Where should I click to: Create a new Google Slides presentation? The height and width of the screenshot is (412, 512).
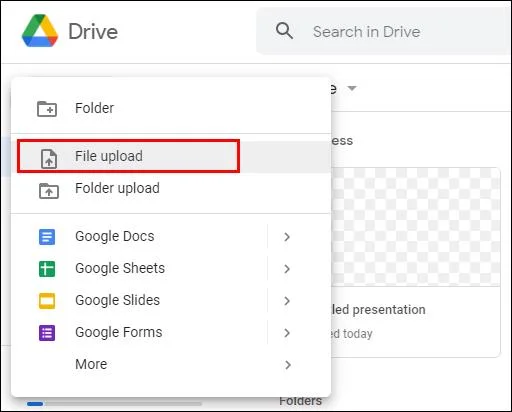(x=139, y=301)
